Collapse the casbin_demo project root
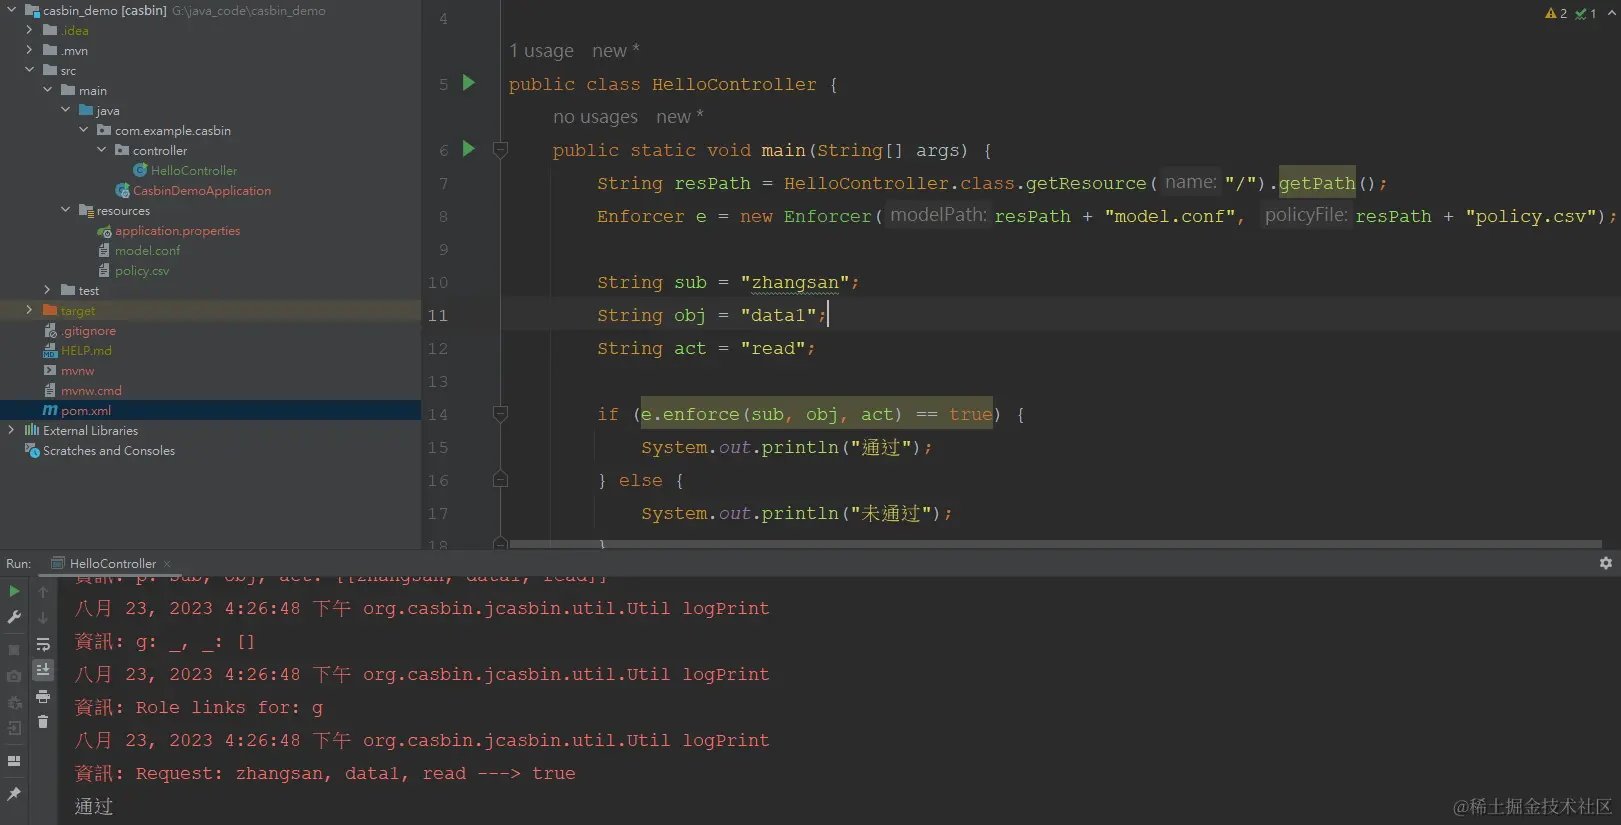The width and height of the screenshot is (1621, 825). 11,10
